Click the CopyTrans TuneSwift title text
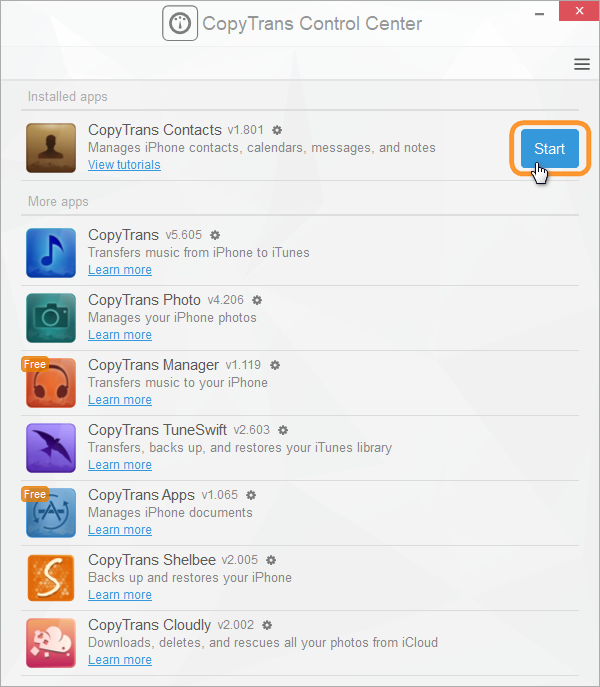 click(157, 430)
